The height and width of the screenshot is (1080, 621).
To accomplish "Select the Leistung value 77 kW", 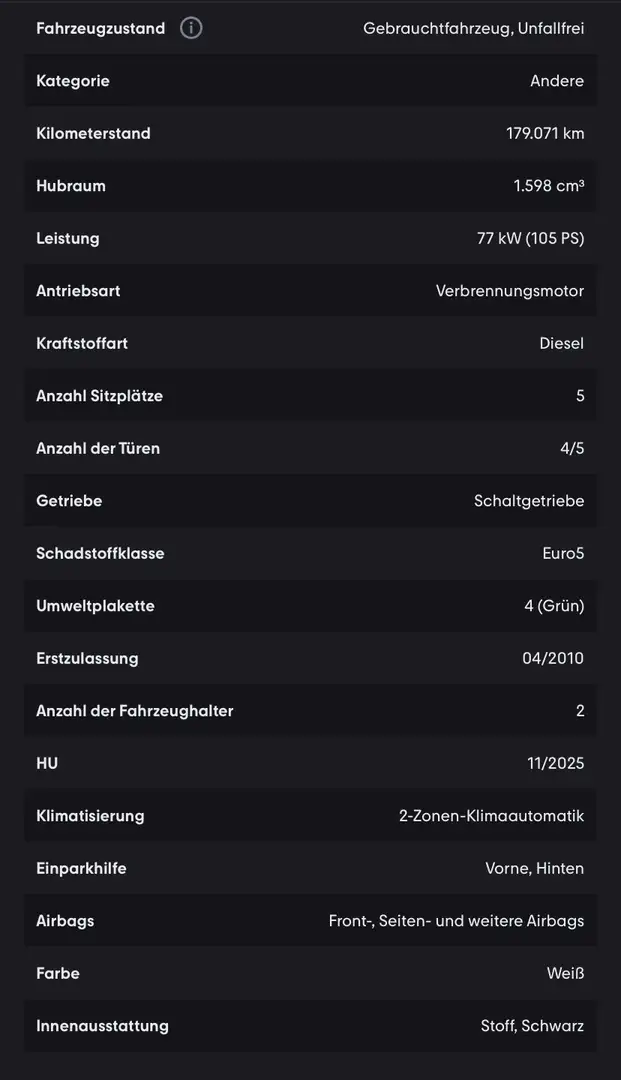I will 499,238.
